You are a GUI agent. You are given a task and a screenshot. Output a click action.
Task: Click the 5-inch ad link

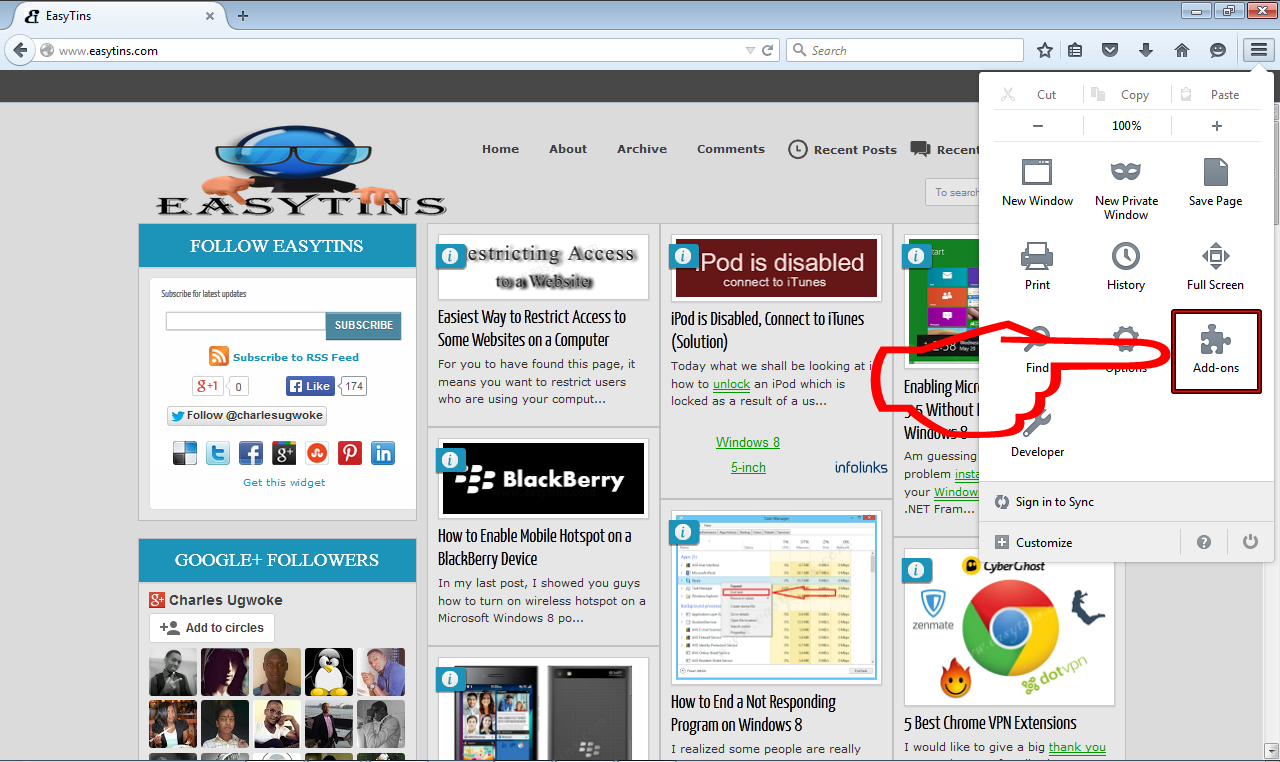click(x=748, y=467)
